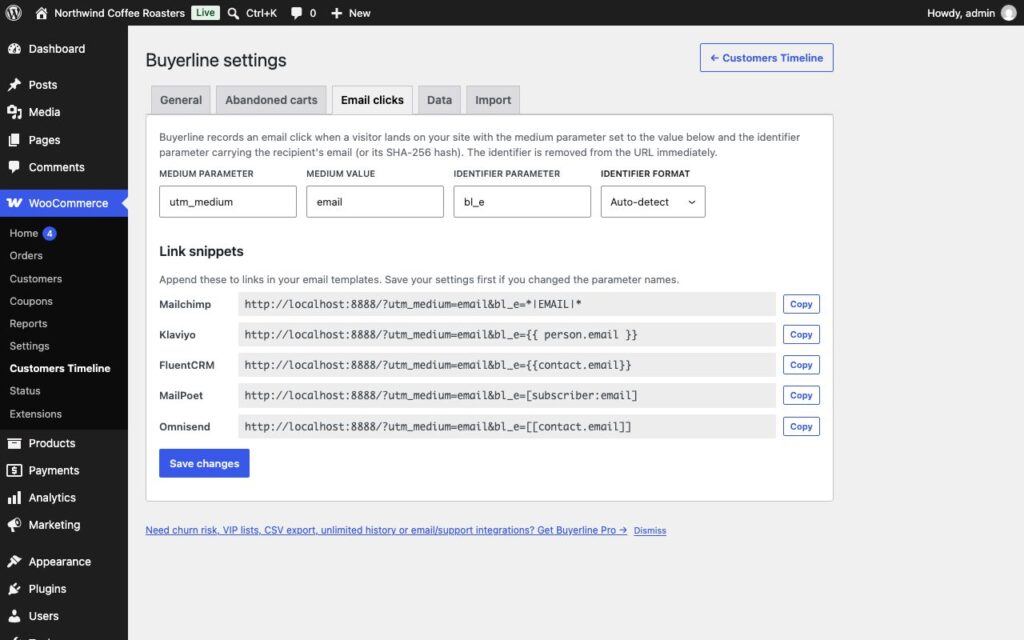Open Customers Timeline in WooCommerce submenu
1024x640 pixels.
click(x=60, y=368)
